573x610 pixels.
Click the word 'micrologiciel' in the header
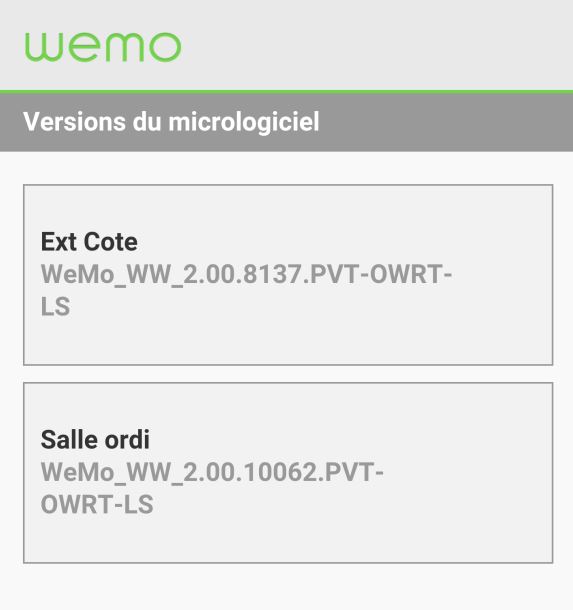click(244, 122)
